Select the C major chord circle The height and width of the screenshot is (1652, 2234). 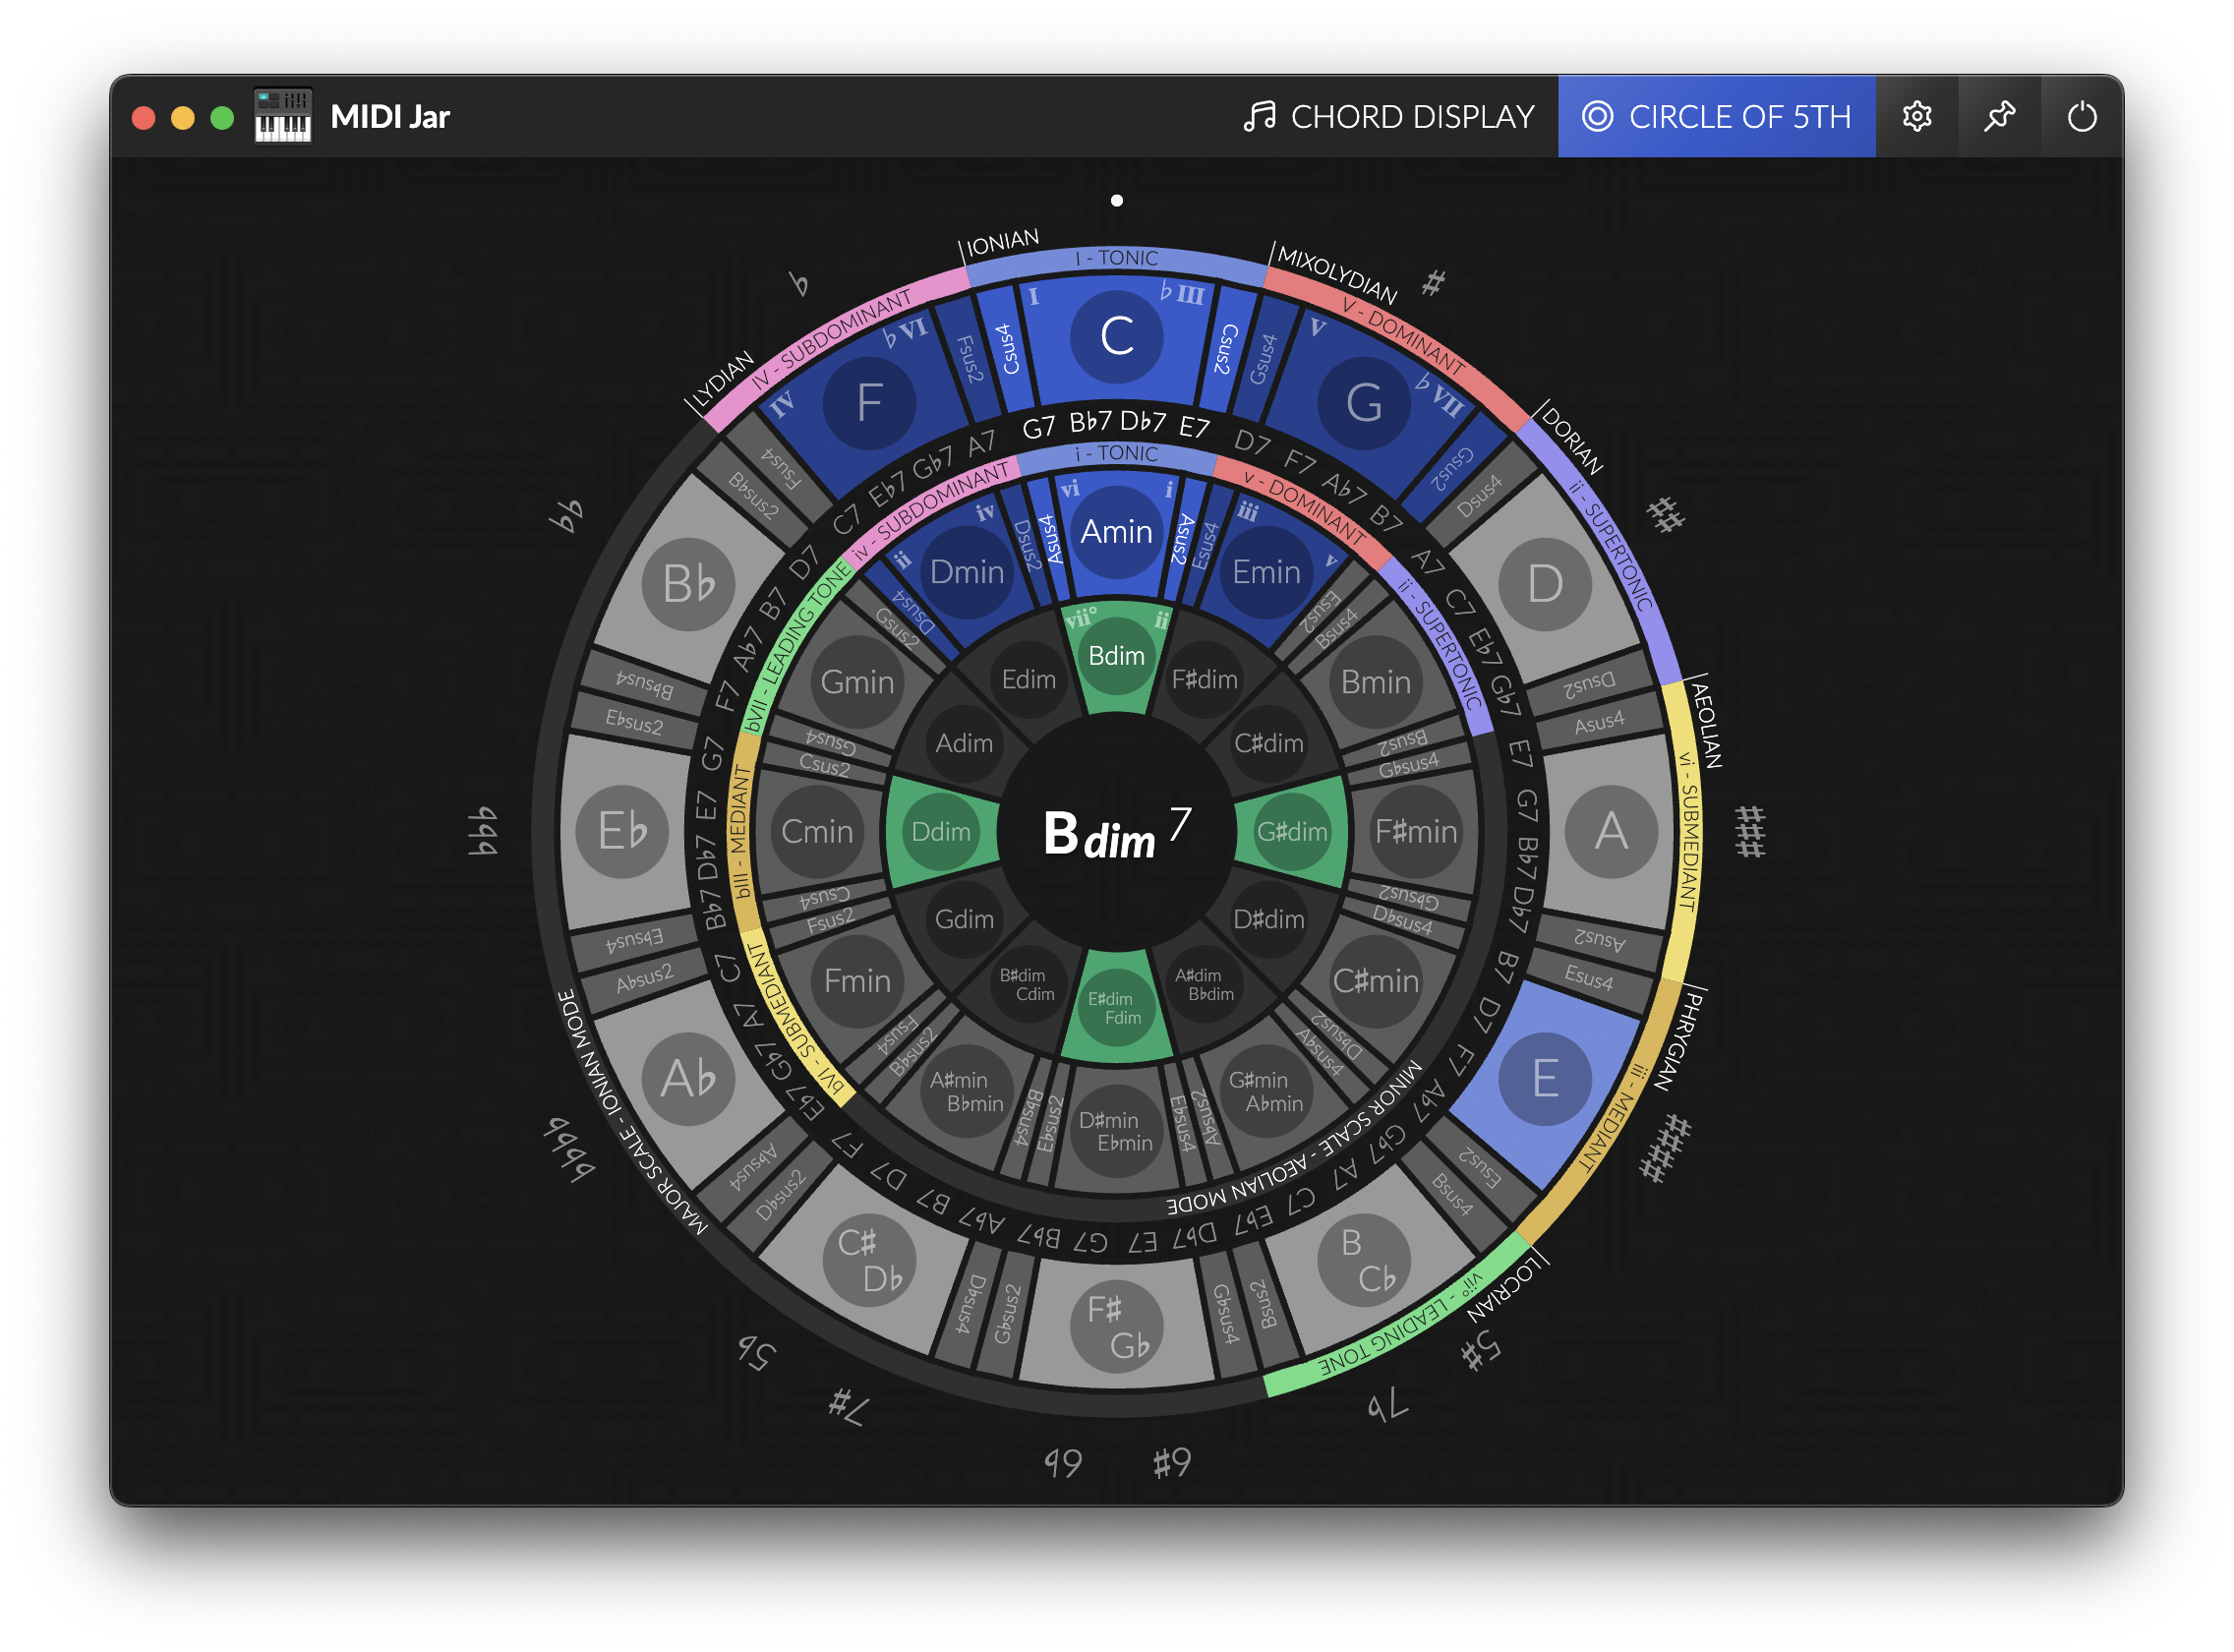click(1116, 337)
